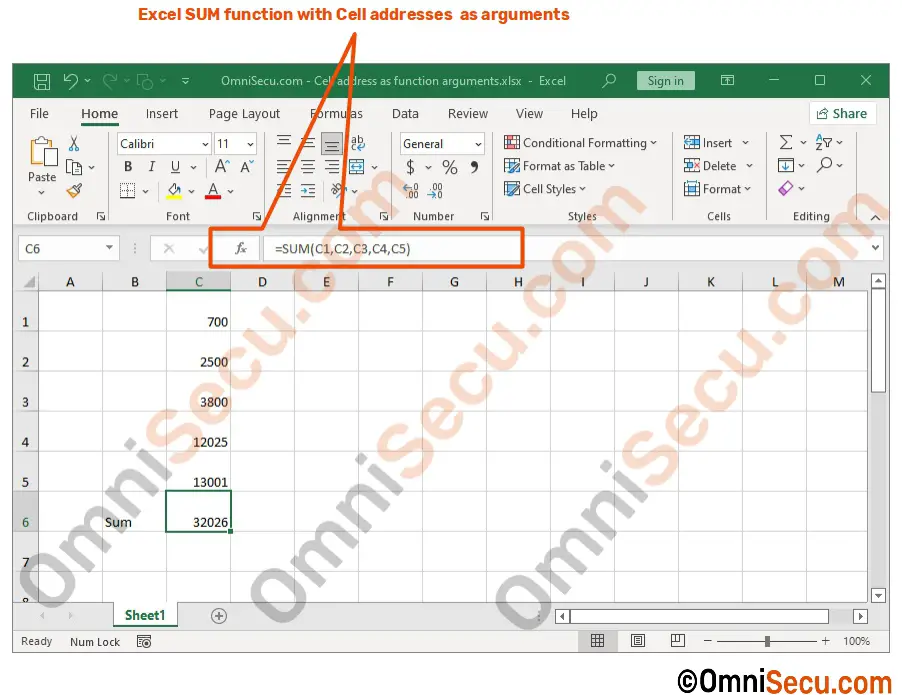Undo the last action
Viewport: 902px width, 695px height.
pos(71,81)
